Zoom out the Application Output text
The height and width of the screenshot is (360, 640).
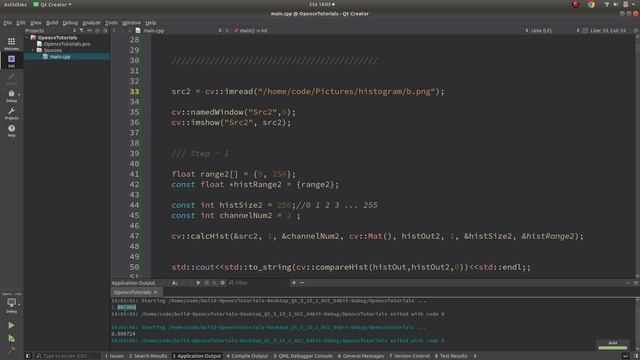coord(302,282)
